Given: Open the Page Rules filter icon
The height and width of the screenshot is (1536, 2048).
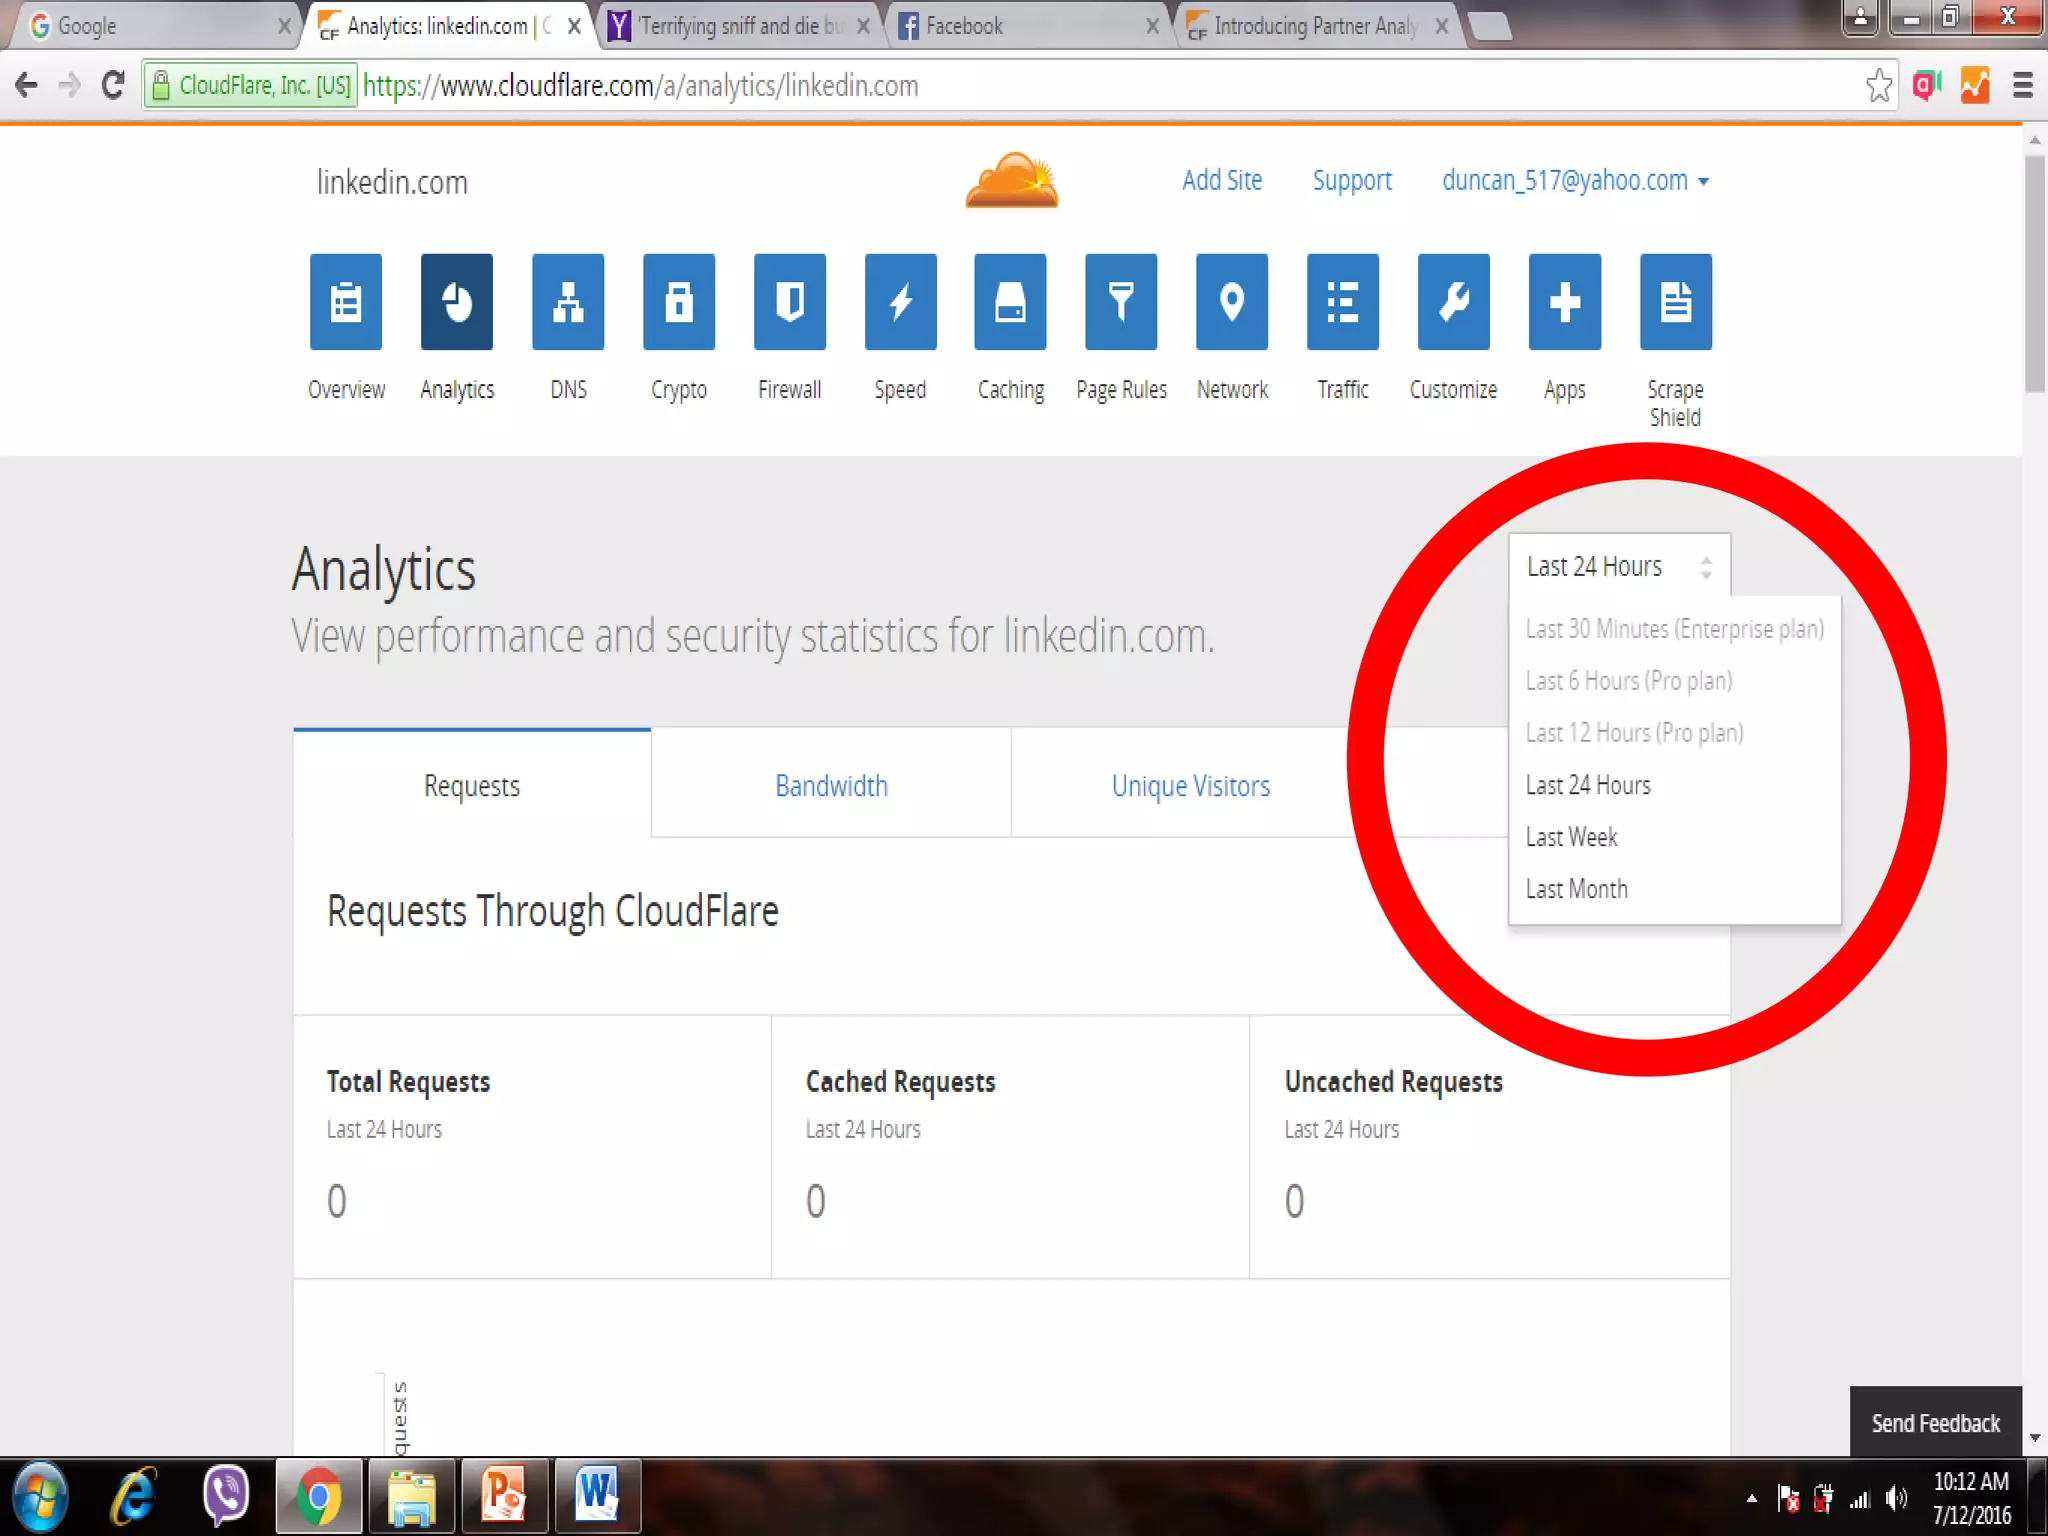Looking at the screenshot, I should 1121,302.
